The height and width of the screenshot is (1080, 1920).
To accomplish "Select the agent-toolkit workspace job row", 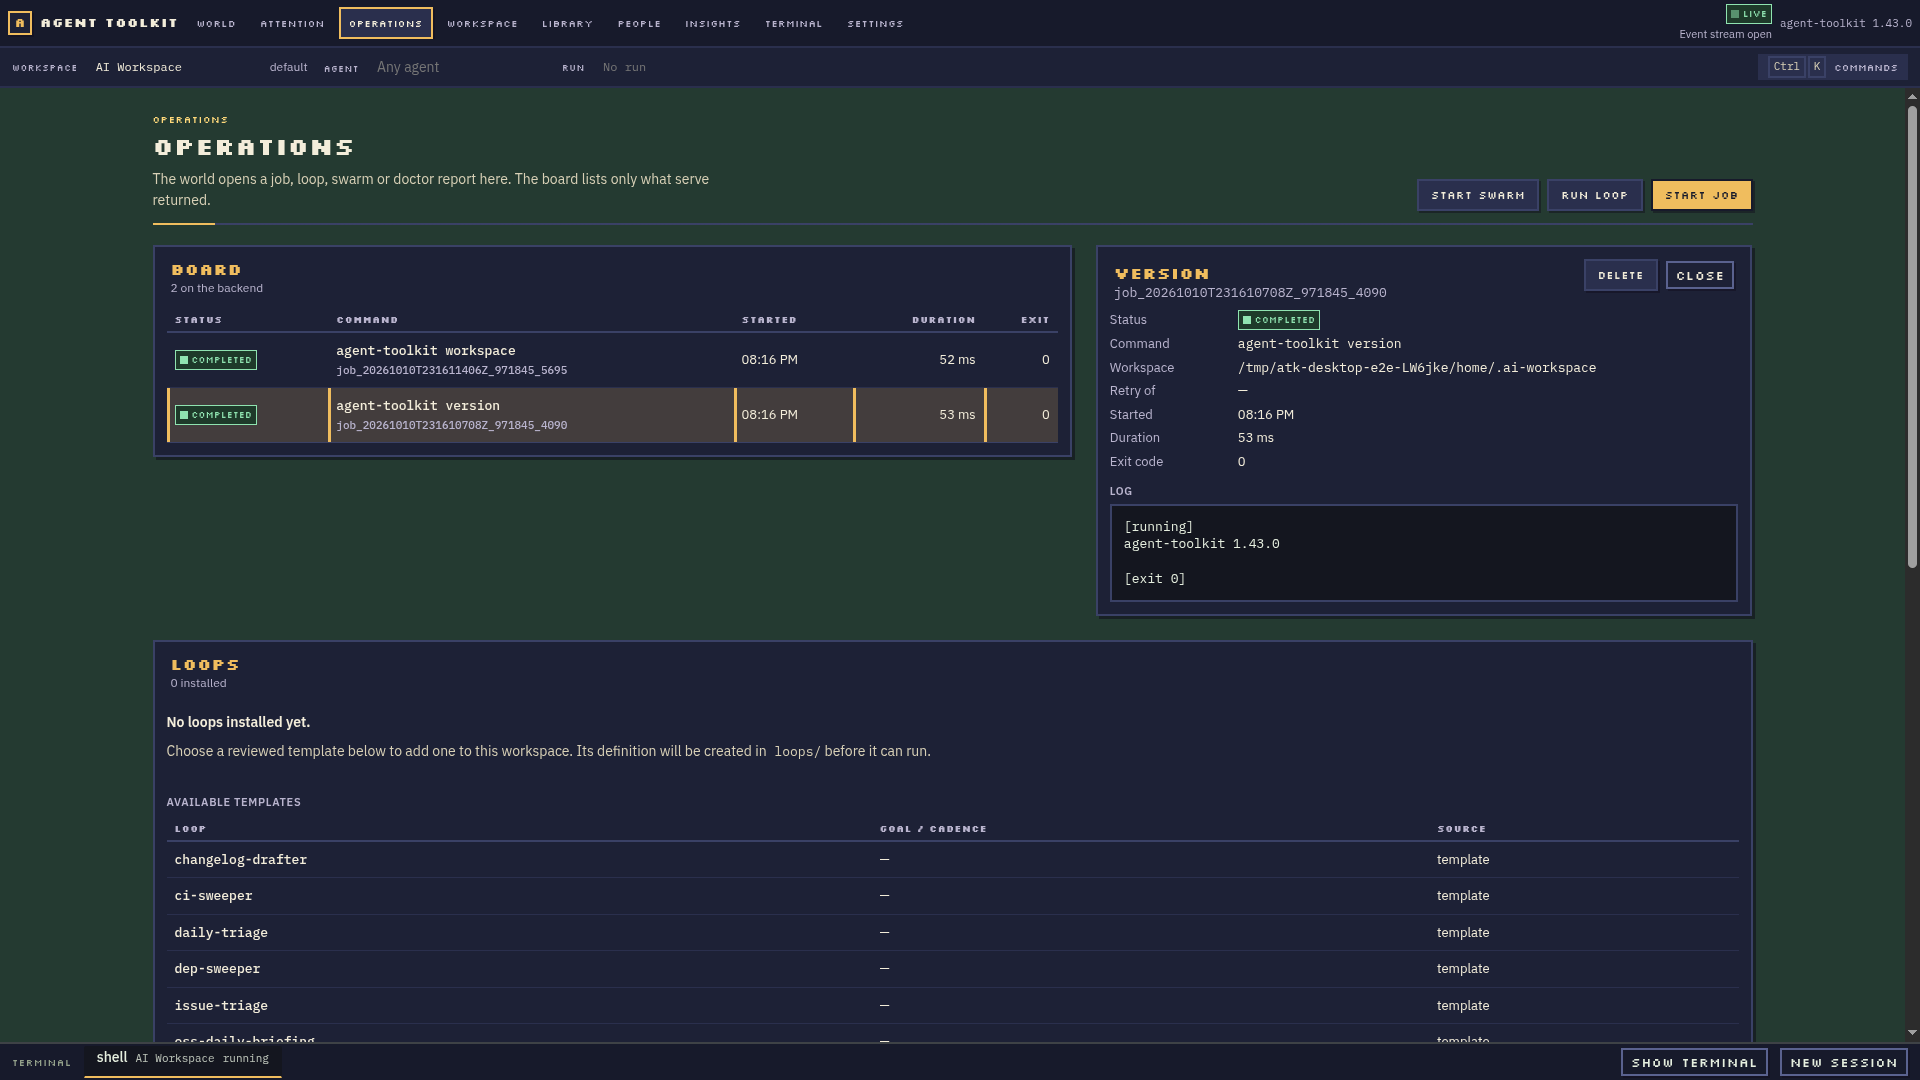I will [x=612, y=360].
